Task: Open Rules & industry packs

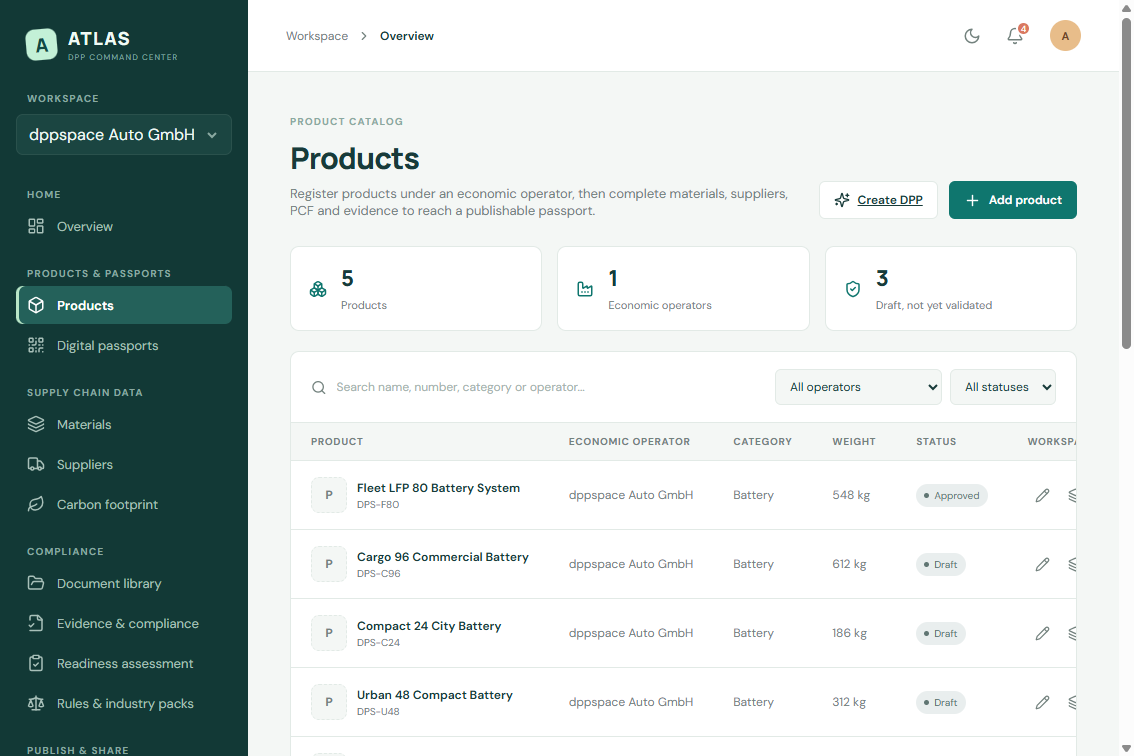Action: pyautogui.click(x=124, y=703)
